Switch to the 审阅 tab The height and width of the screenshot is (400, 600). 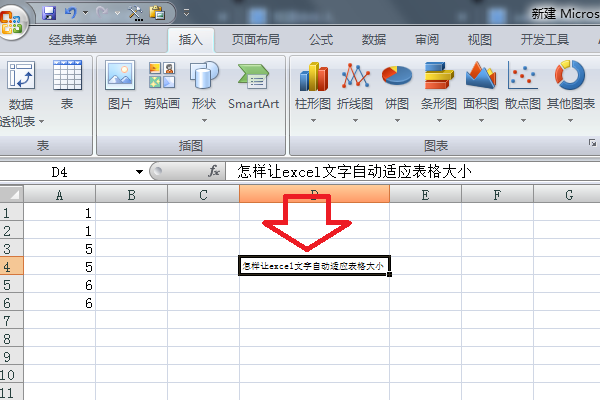click(x=427, y=39)
